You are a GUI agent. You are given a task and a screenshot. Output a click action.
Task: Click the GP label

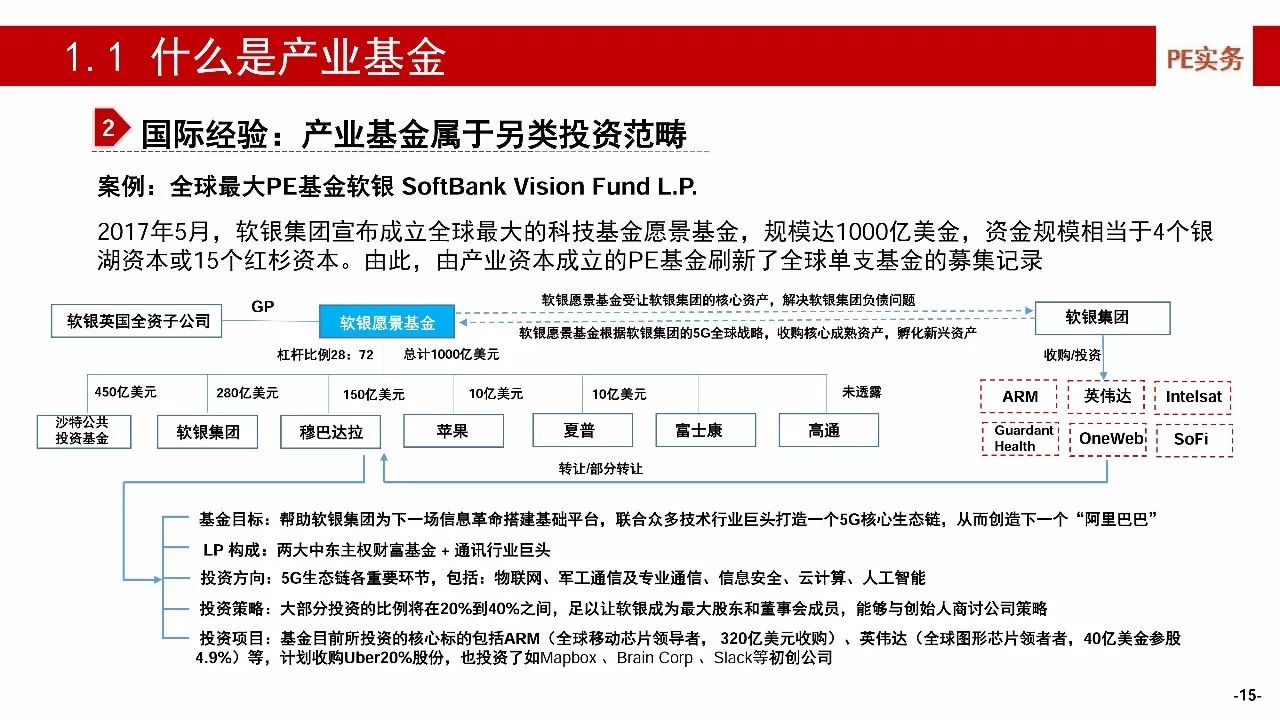263,307
